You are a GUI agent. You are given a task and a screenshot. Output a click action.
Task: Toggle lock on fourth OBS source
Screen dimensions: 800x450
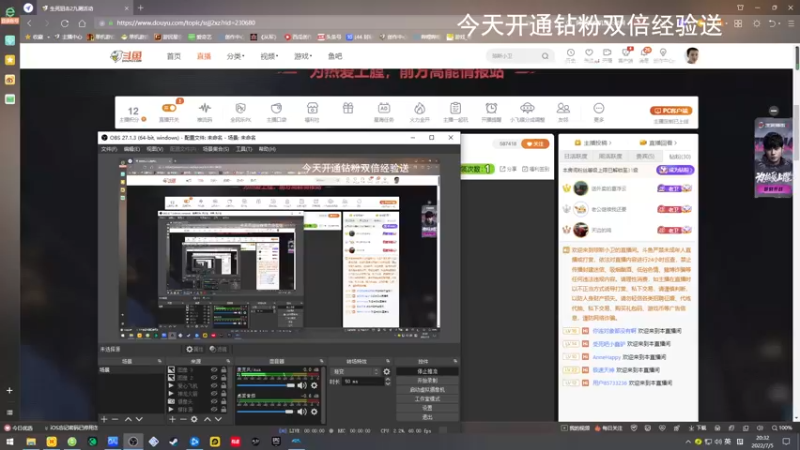point(223,393)
